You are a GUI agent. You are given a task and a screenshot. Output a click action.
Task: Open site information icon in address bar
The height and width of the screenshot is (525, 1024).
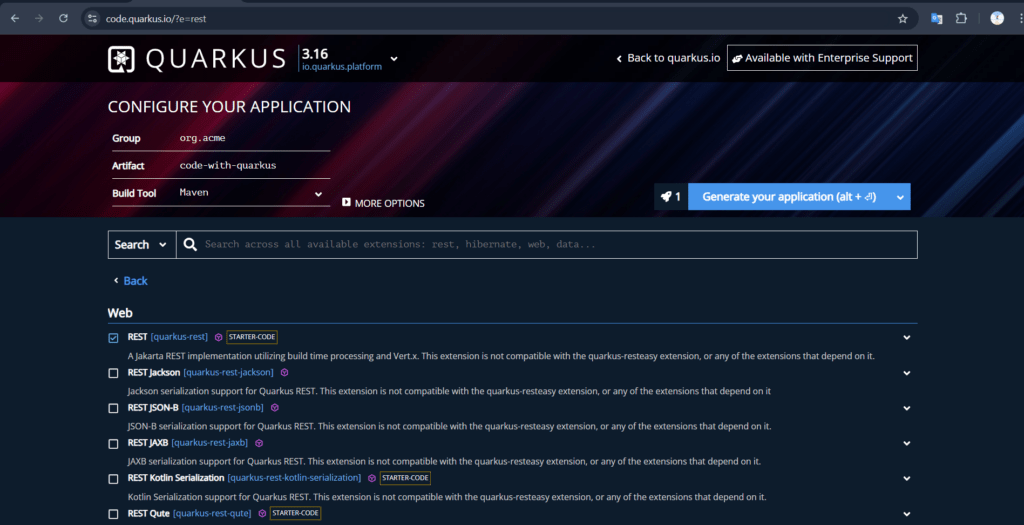pos(92,19)
